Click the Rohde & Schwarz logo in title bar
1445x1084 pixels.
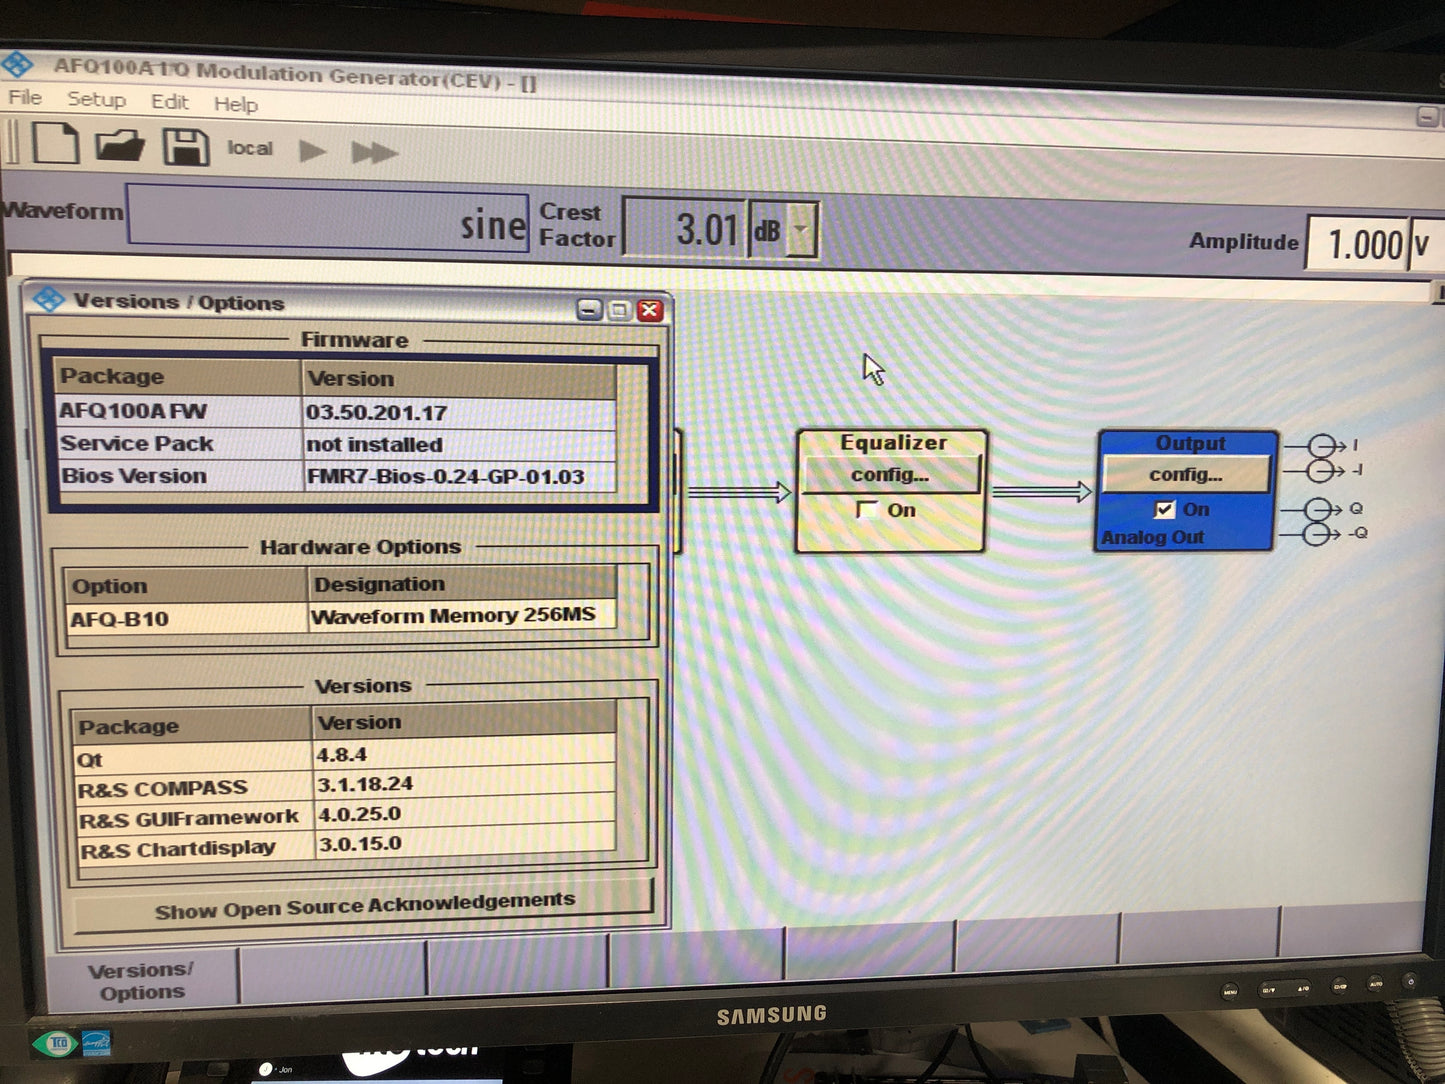tap(18, 66)
